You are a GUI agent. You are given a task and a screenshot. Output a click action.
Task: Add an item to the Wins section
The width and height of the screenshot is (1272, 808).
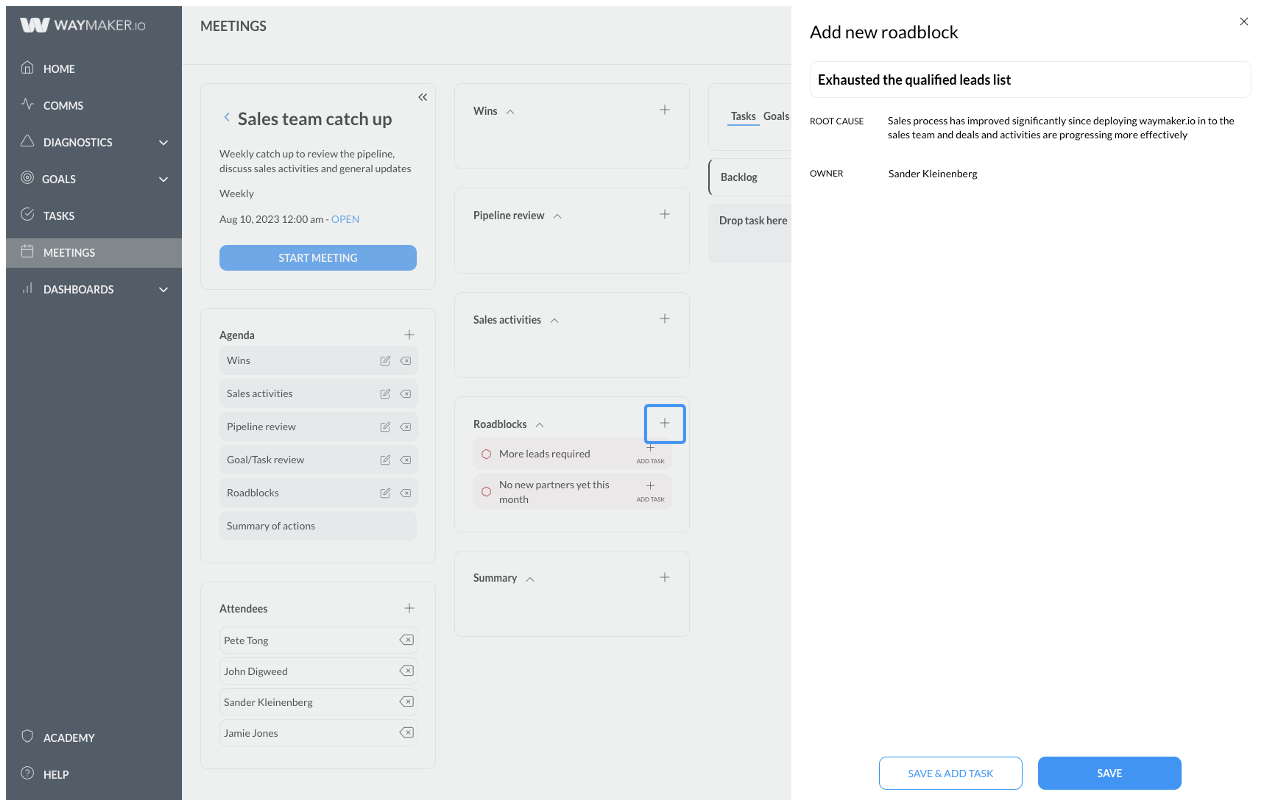(x=665, y=110)
